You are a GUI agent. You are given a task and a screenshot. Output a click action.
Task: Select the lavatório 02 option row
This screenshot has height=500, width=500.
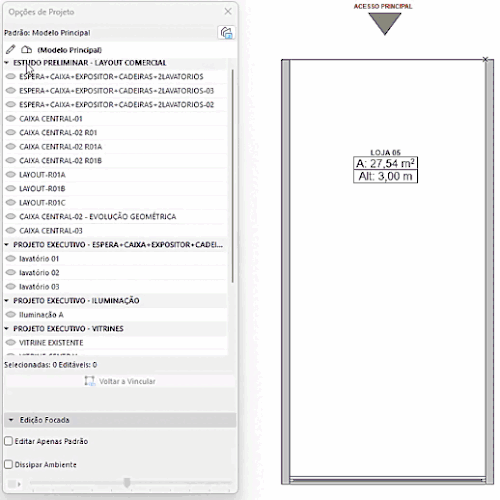pyautogui.click(x=115, y=273)
